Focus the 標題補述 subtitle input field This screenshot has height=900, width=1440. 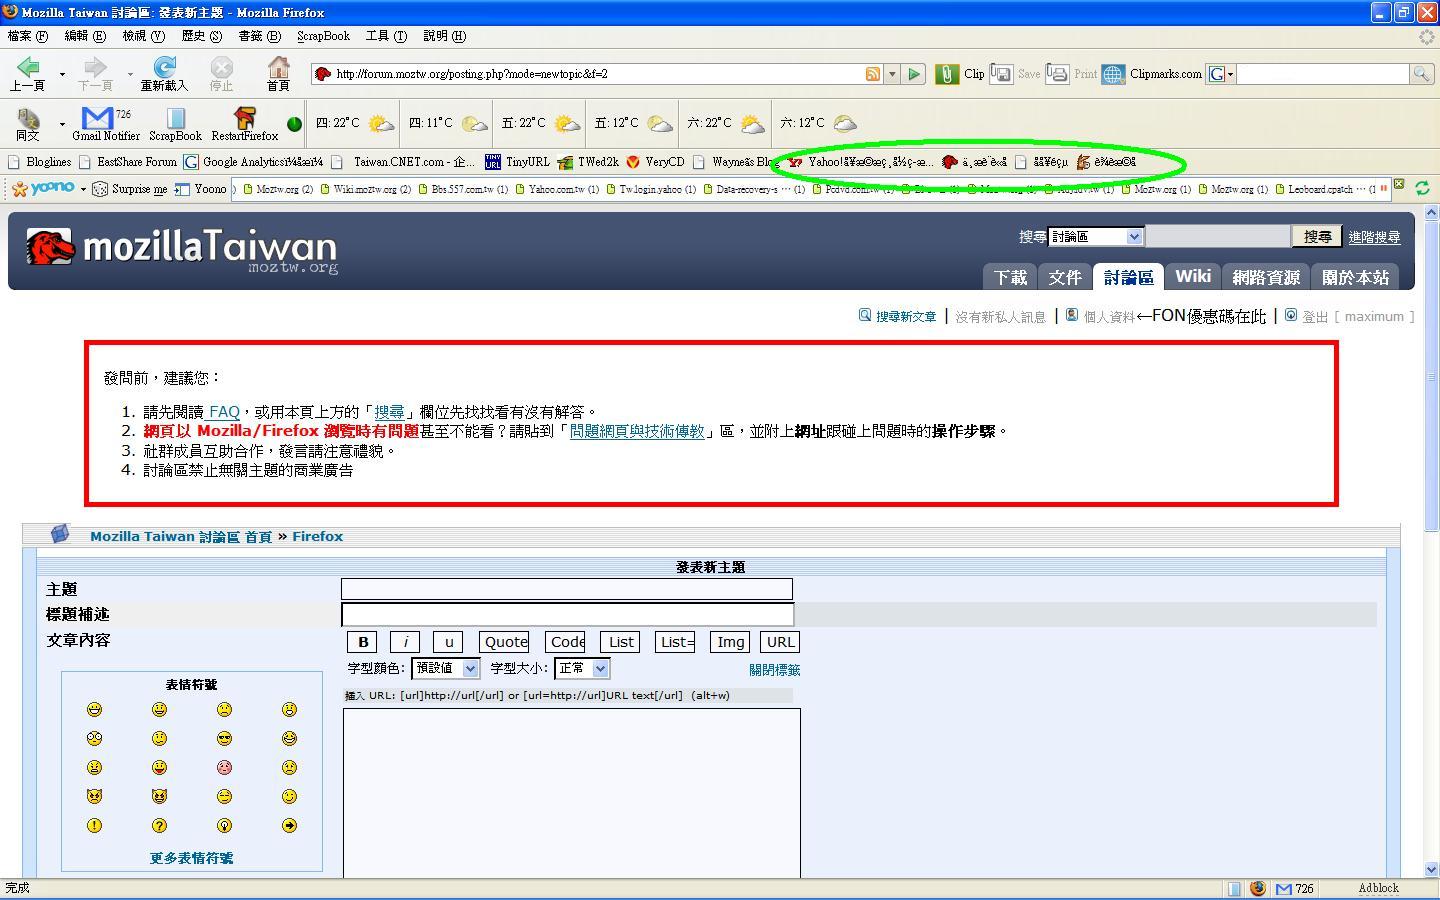[x=567, y=614]
